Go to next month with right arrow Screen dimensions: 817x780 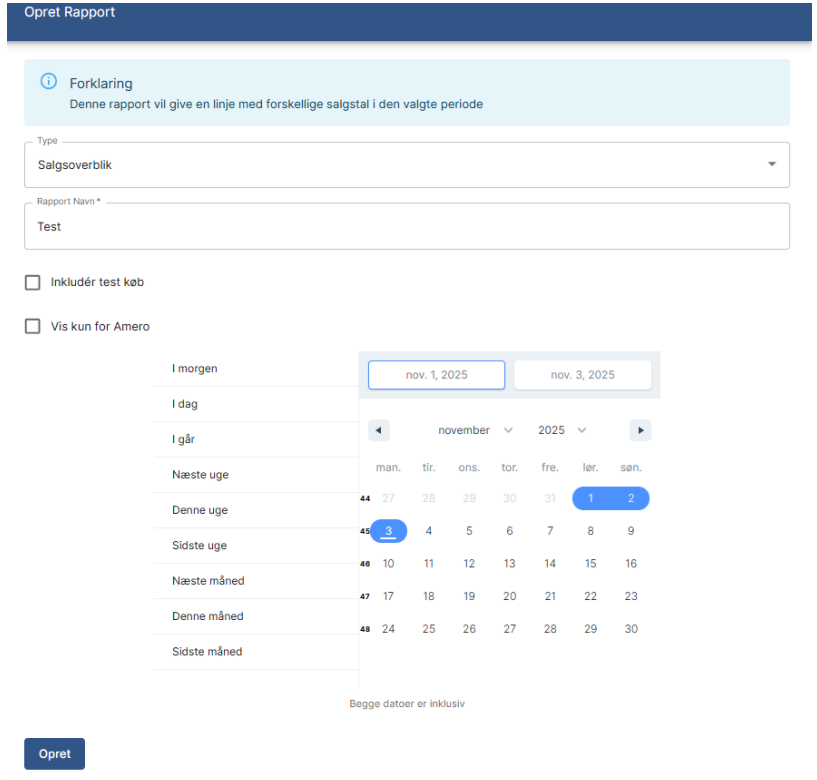coord(640,430)
